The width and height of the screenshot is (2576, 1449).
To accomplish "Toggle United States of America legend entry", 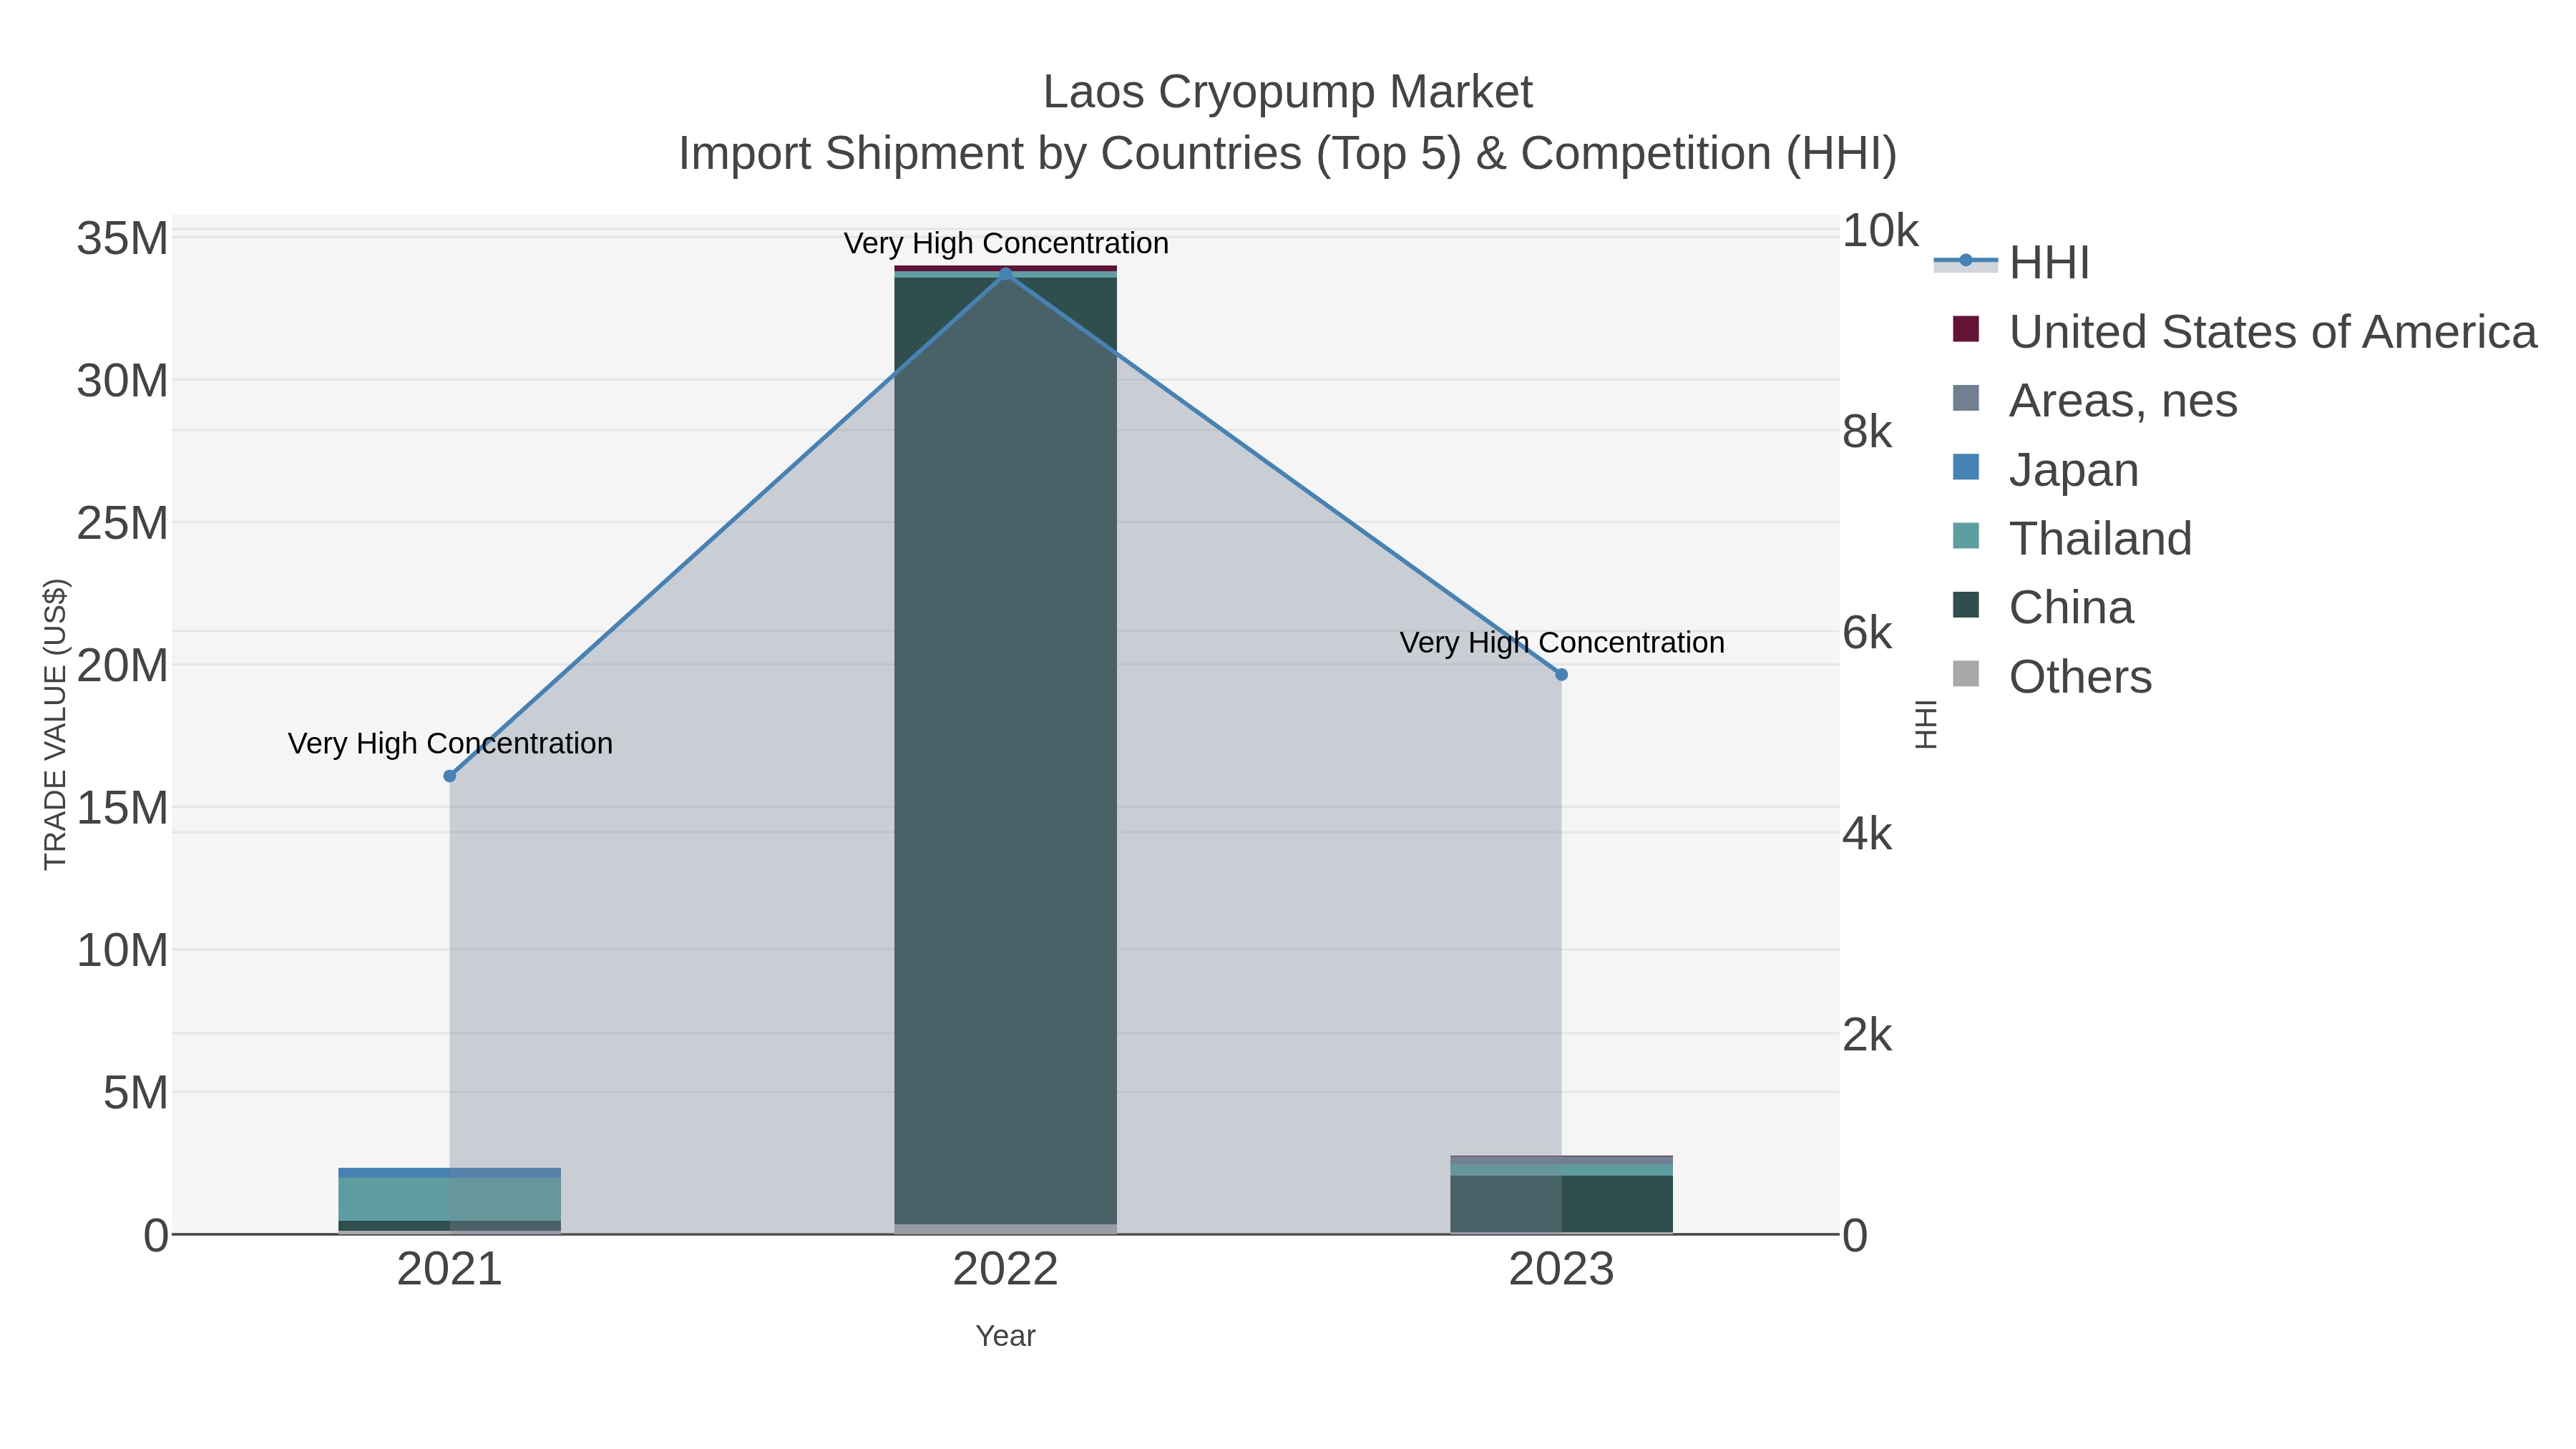I will pos(2244,331).
